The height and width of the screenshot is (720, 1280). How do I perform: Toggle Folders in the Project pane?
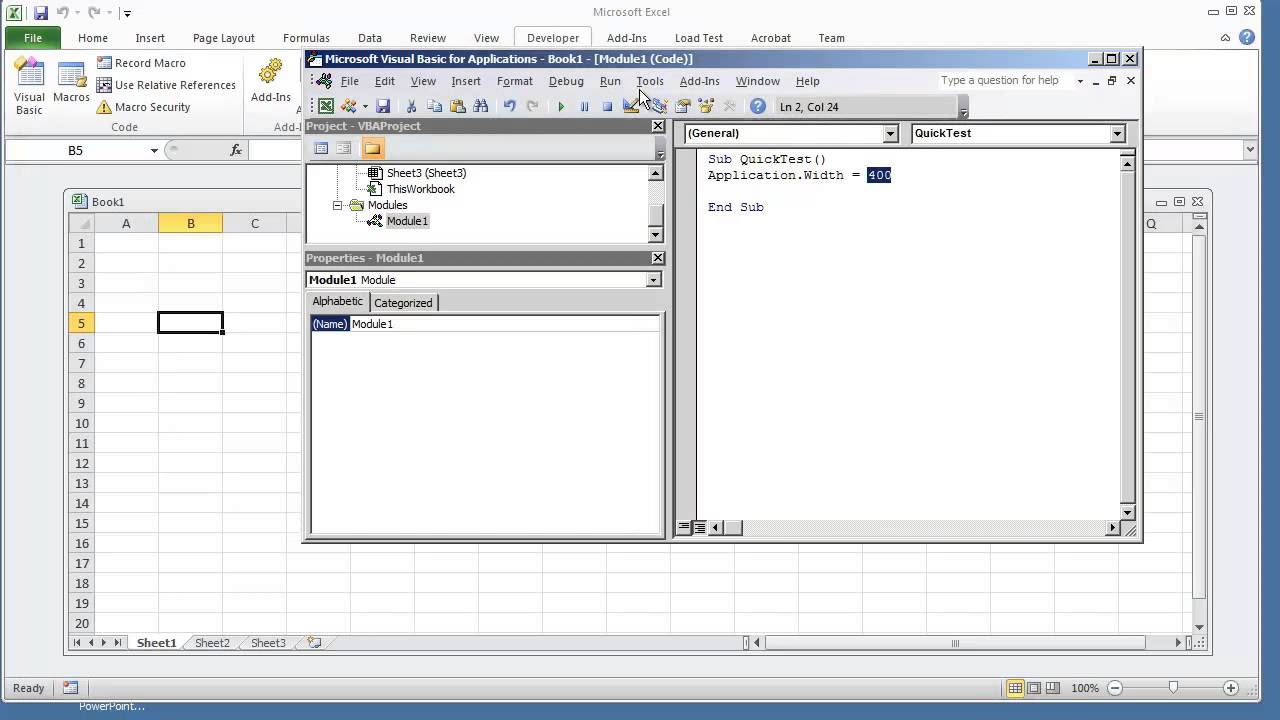(x=372, y=148)
